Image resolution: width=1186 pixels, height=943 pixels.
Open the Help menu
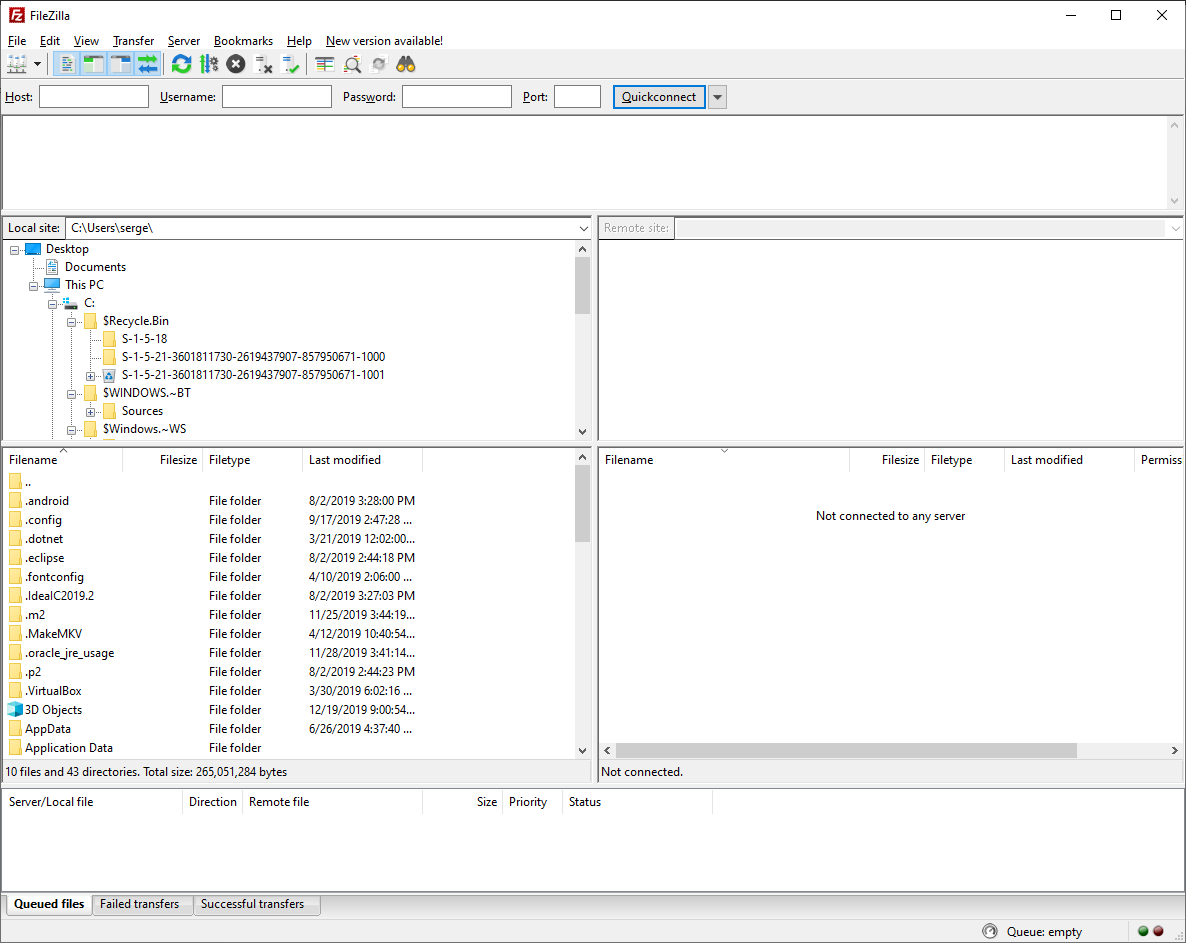tap(300, 41)
